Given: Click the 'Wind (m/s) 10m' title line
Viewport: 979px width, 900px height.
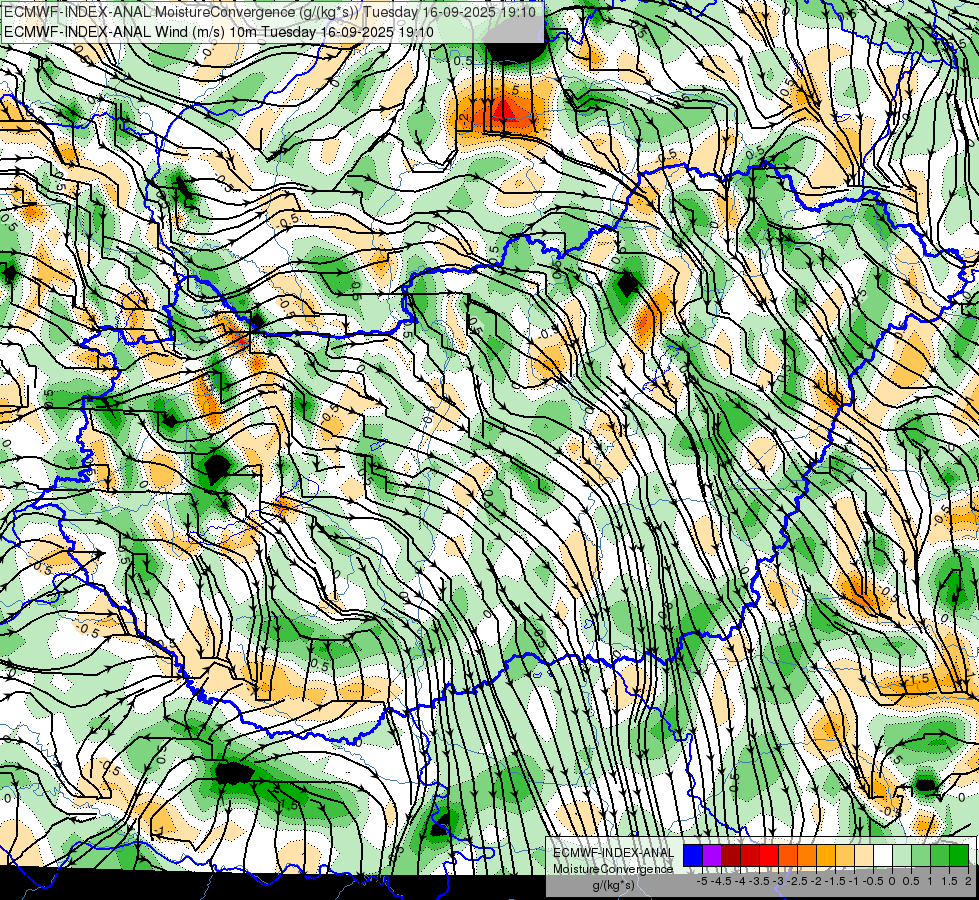Looking at the screenshot, I should [219, 31].
